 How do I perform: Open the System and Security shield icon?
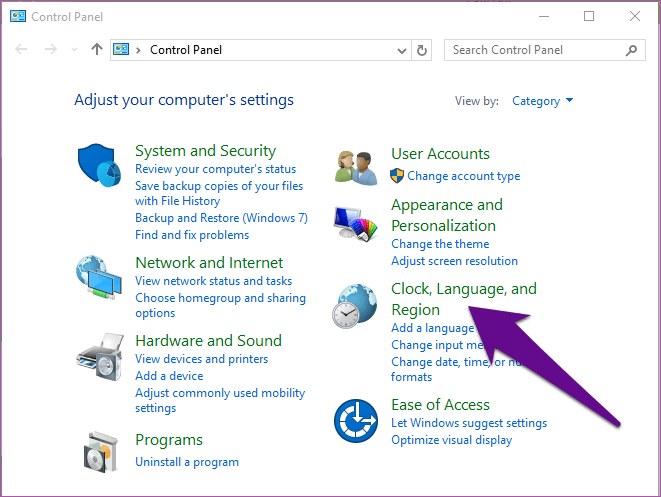(x=99, y=165)
